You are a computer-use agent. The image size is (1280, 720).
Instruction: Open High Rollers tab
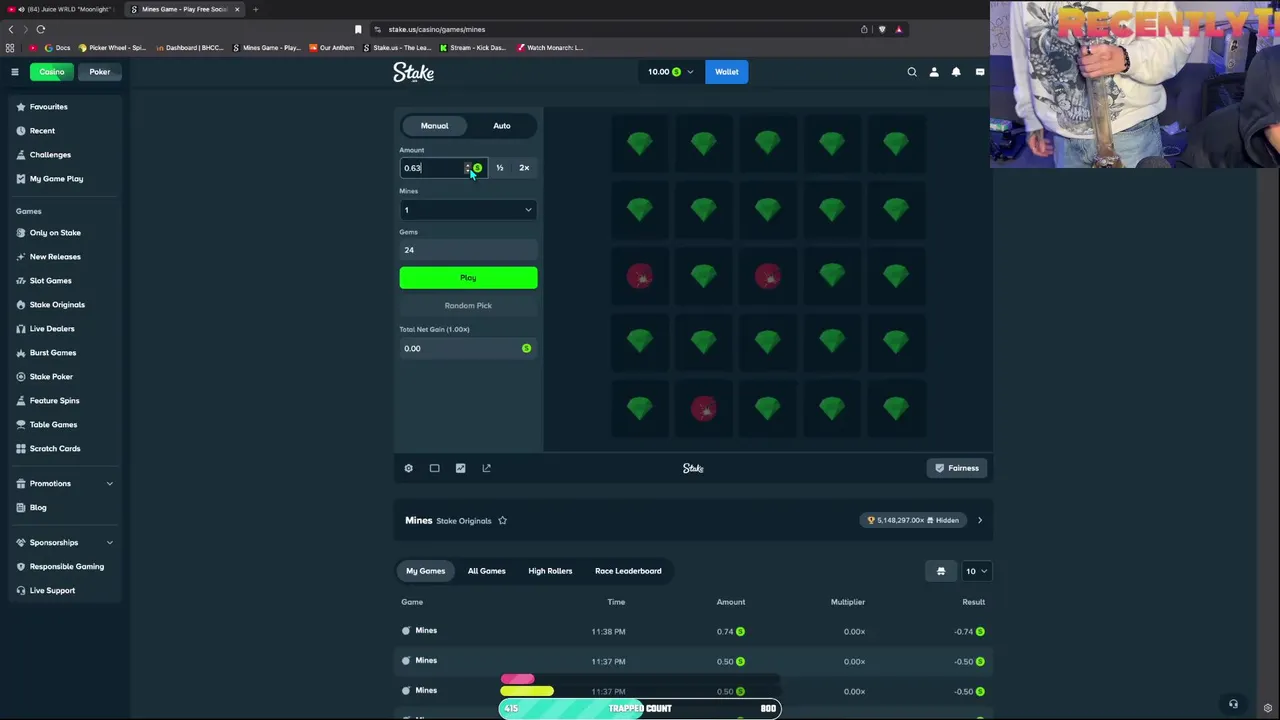pos(550,571)
